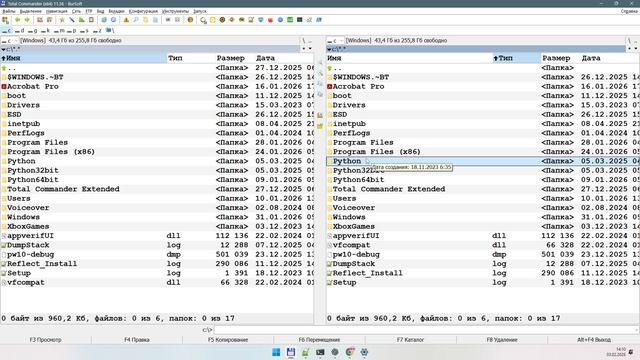640x360 pixels.
Task: Click the F6 Перемещение button
Action: click(x=319, y=340)
